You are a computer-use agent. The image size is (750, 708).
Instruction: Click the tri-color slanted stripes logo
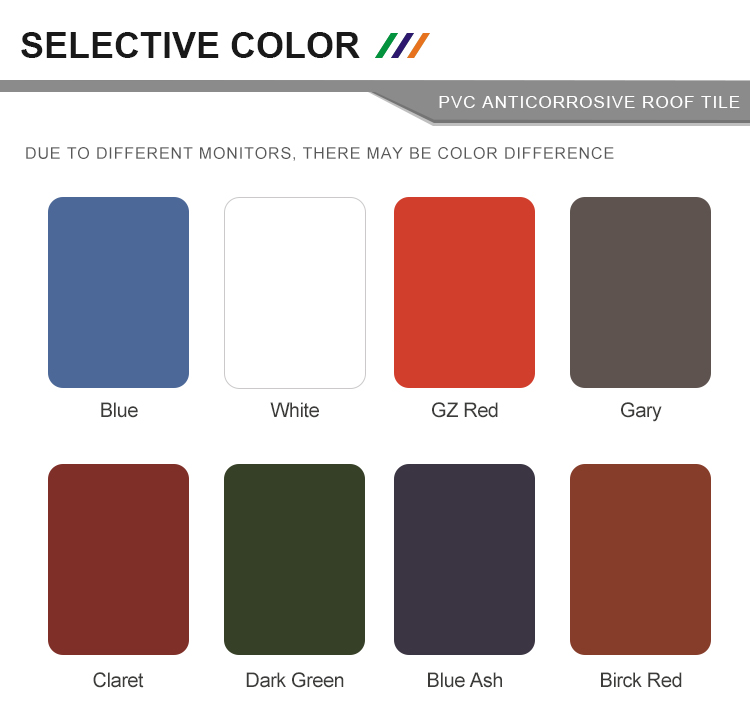coord(402,45)
